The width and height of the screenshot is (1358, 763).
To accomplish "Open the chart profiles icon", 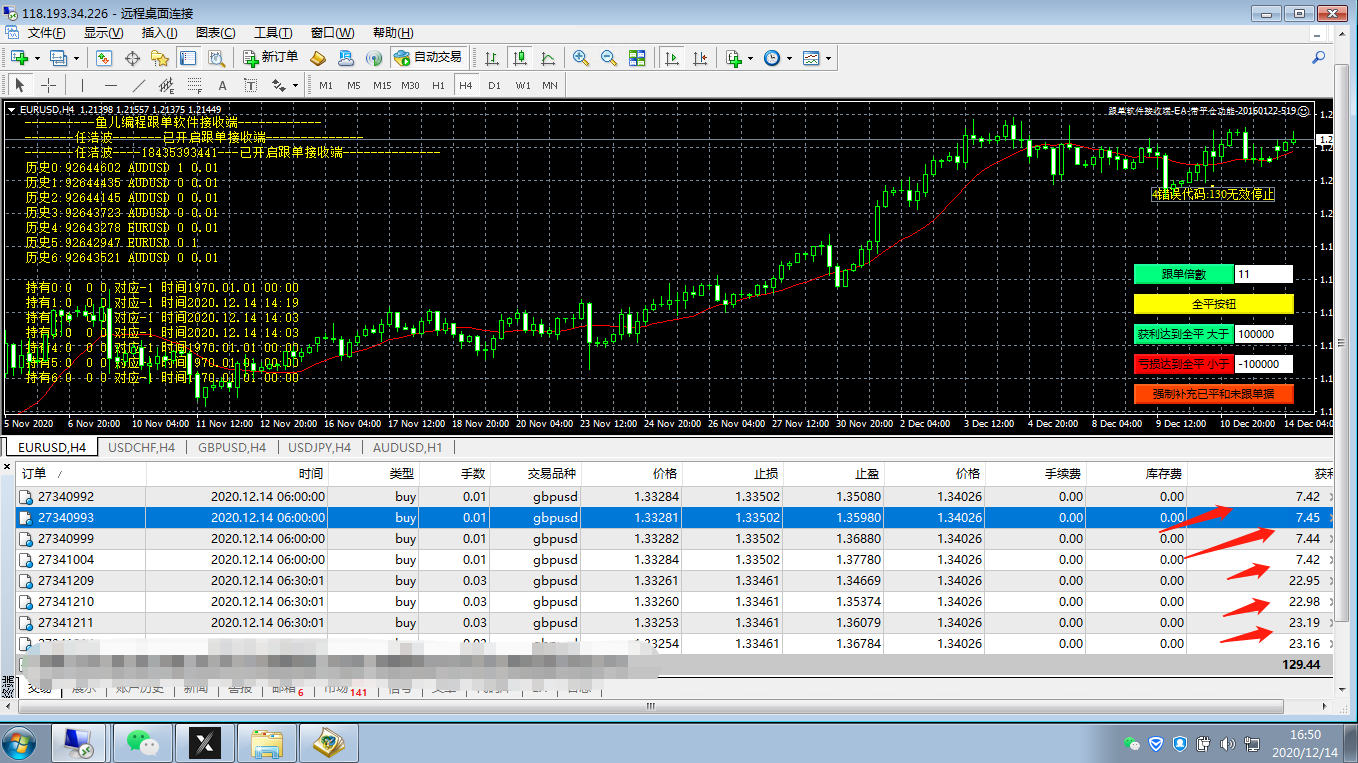I will 58,58.
